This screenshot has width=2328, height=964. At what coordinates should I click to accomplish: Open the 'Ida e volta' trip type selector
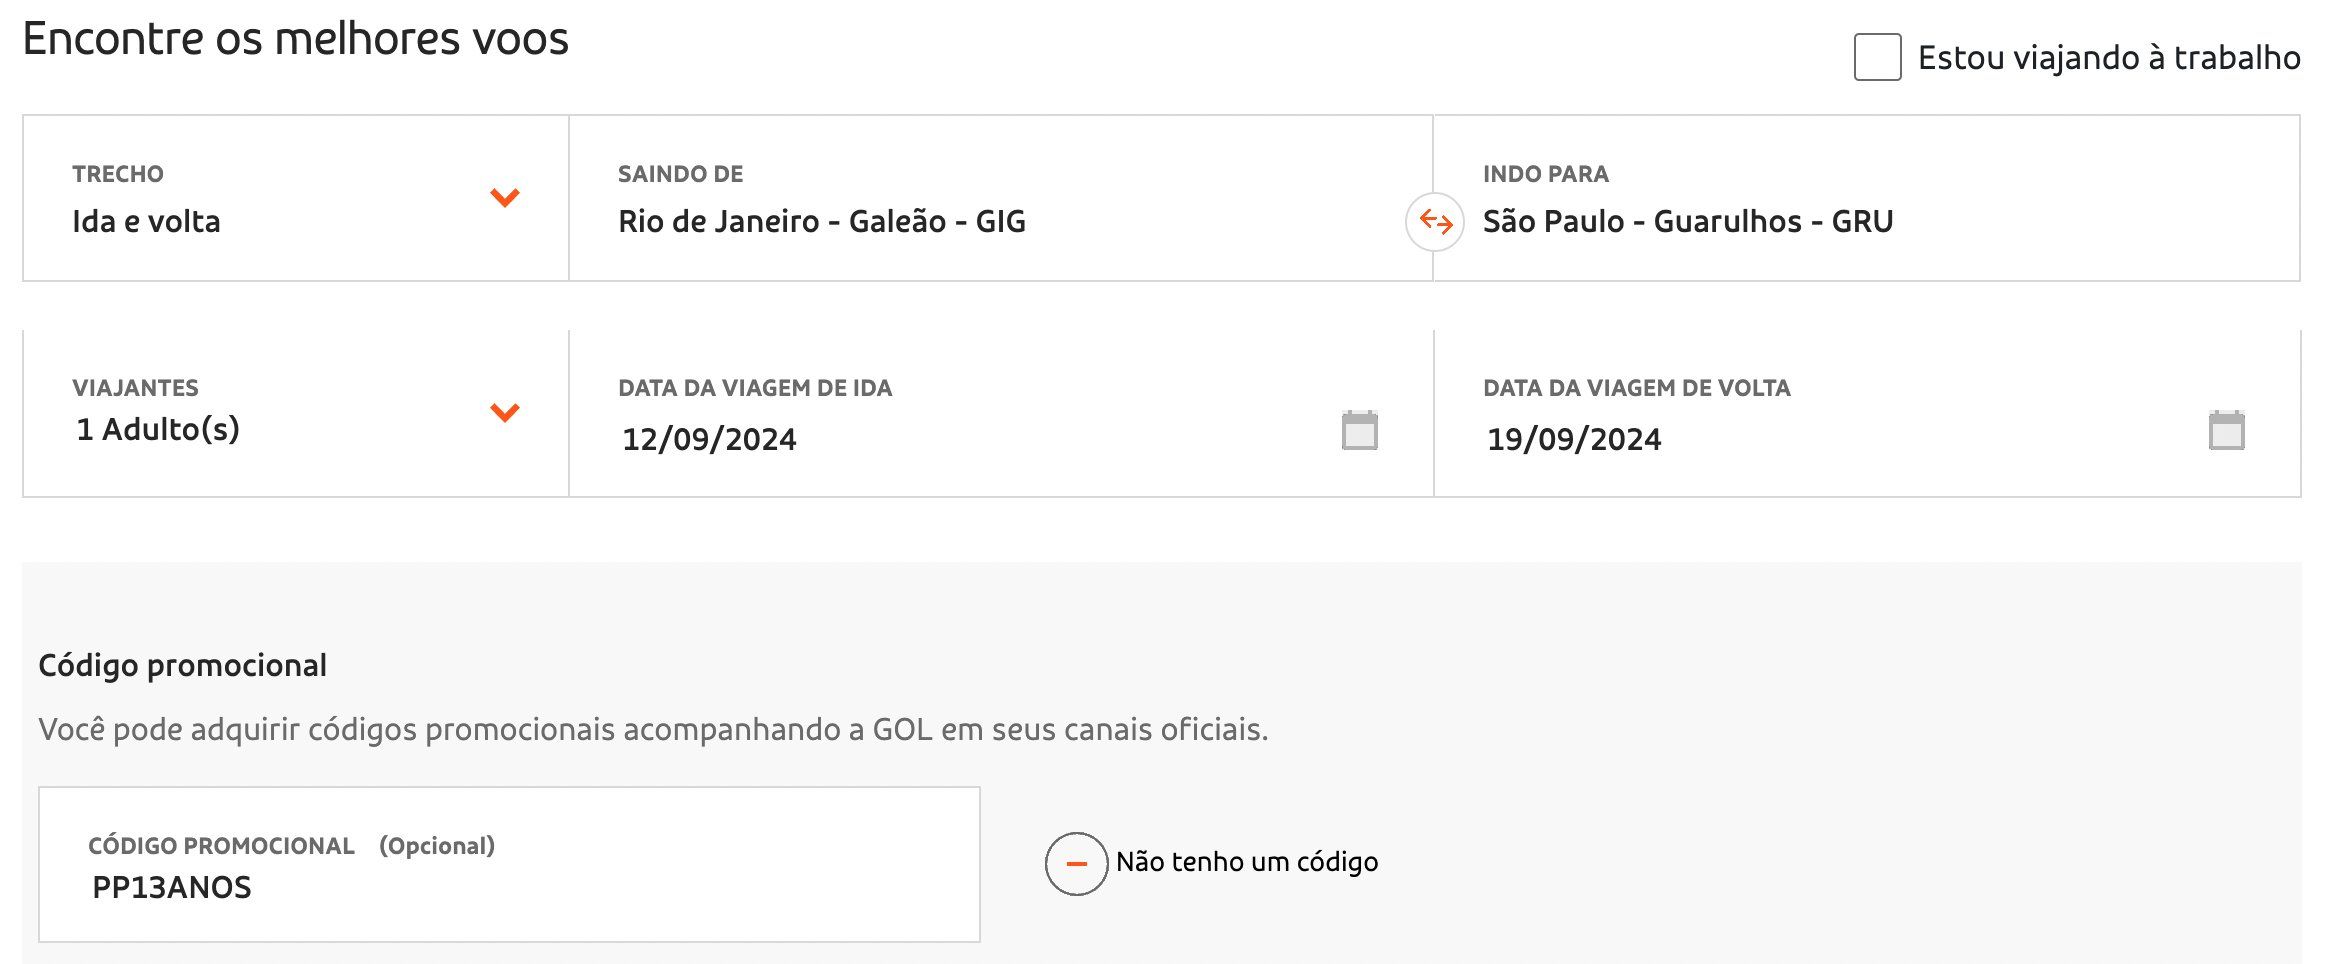point(146,221)
